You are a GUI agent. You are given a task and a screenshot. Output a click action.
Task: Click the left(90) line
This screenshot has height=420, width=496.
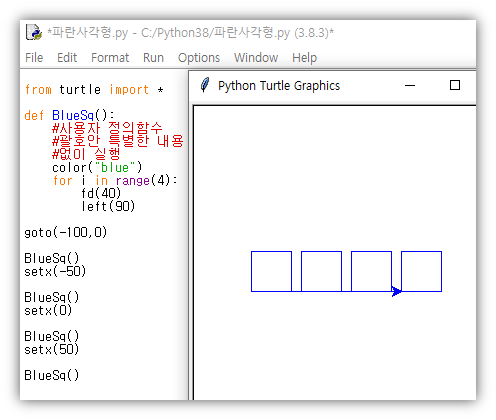108,206
